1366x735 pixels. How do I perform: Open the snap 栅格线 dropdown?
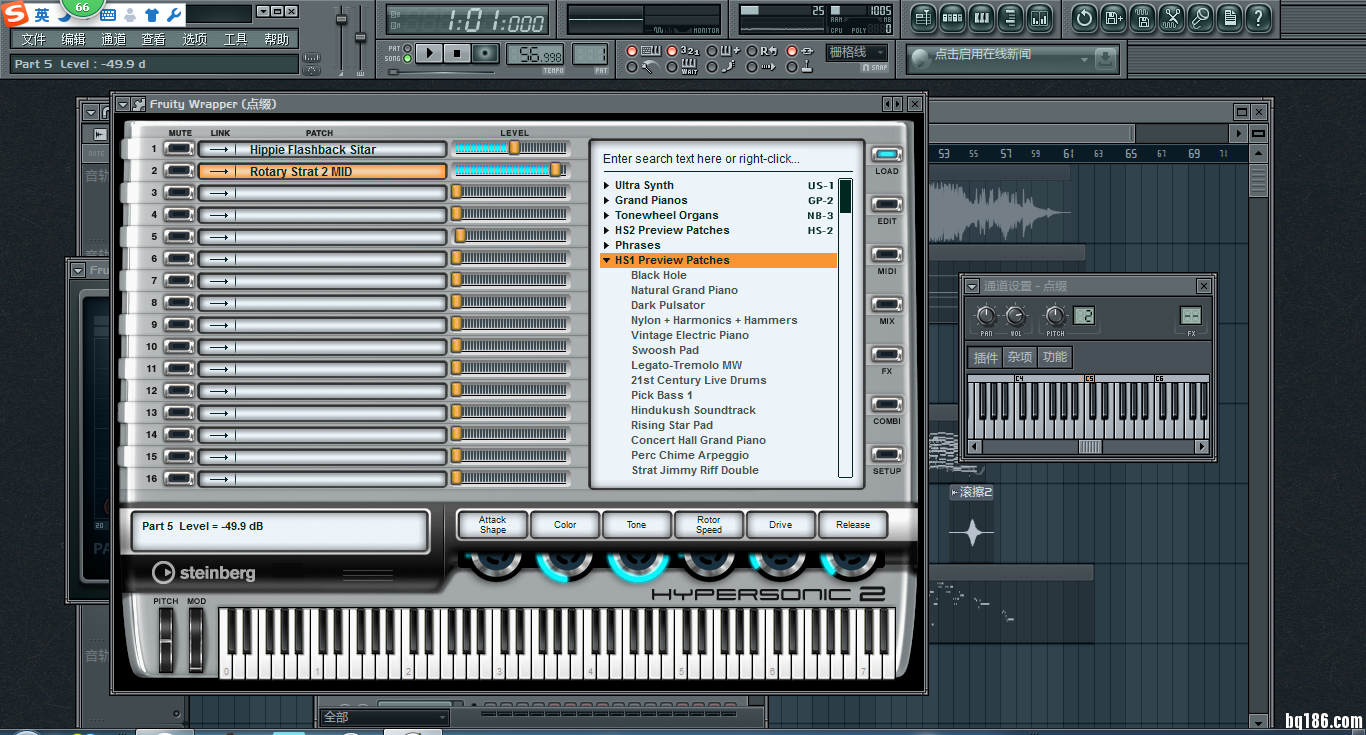coord(857,53)
